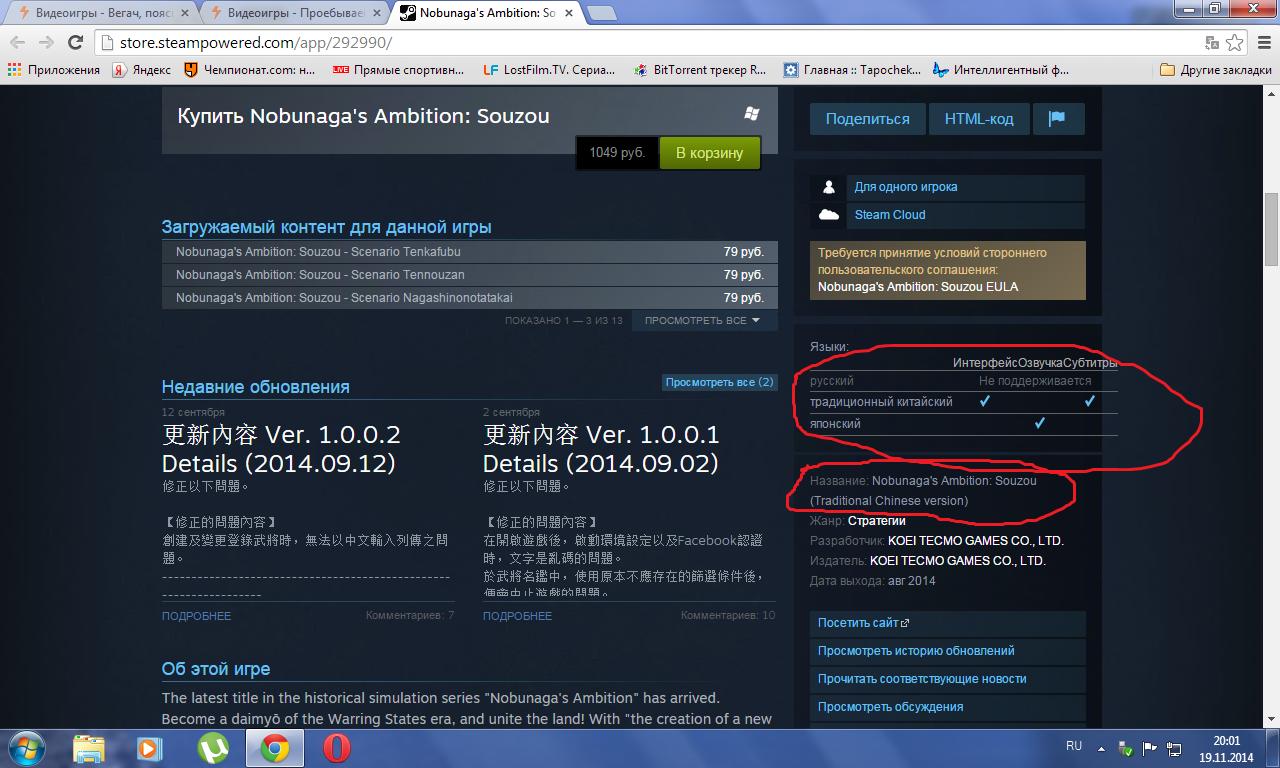1280x768 pixels.
Task: Open uTorrent from the taskbar
Action: tap(212, 748)
